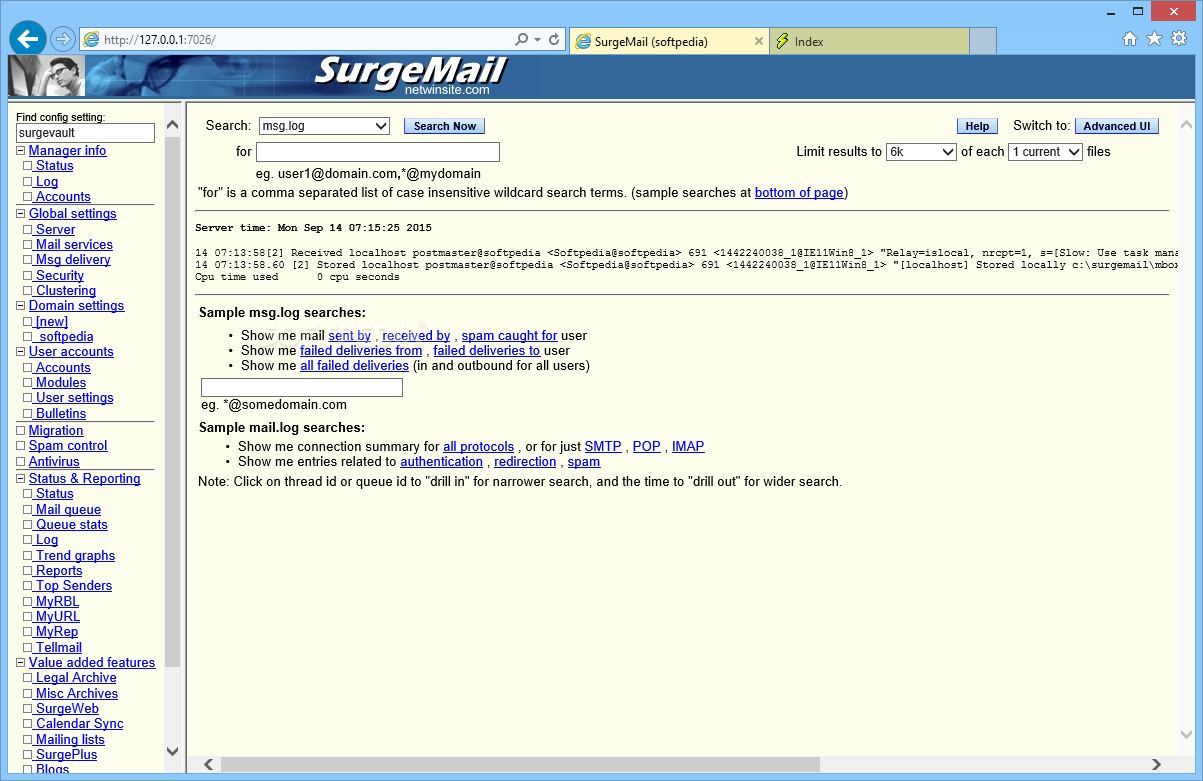Open the Security sidebar item
Viewport: 1203px width, 781px height.
[59, 276]
